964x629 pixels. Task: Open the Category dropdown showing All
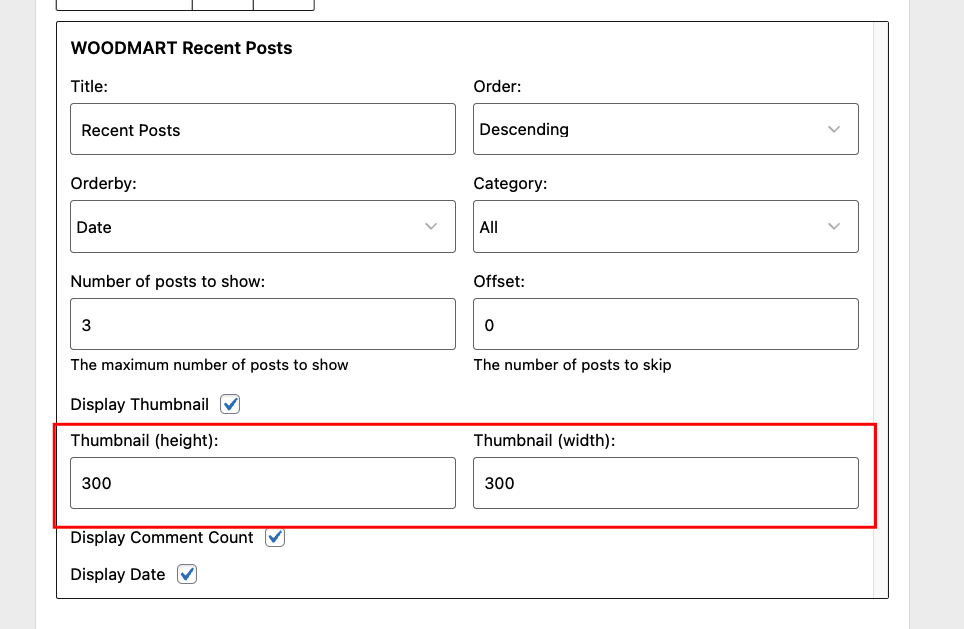coord(666,226)
